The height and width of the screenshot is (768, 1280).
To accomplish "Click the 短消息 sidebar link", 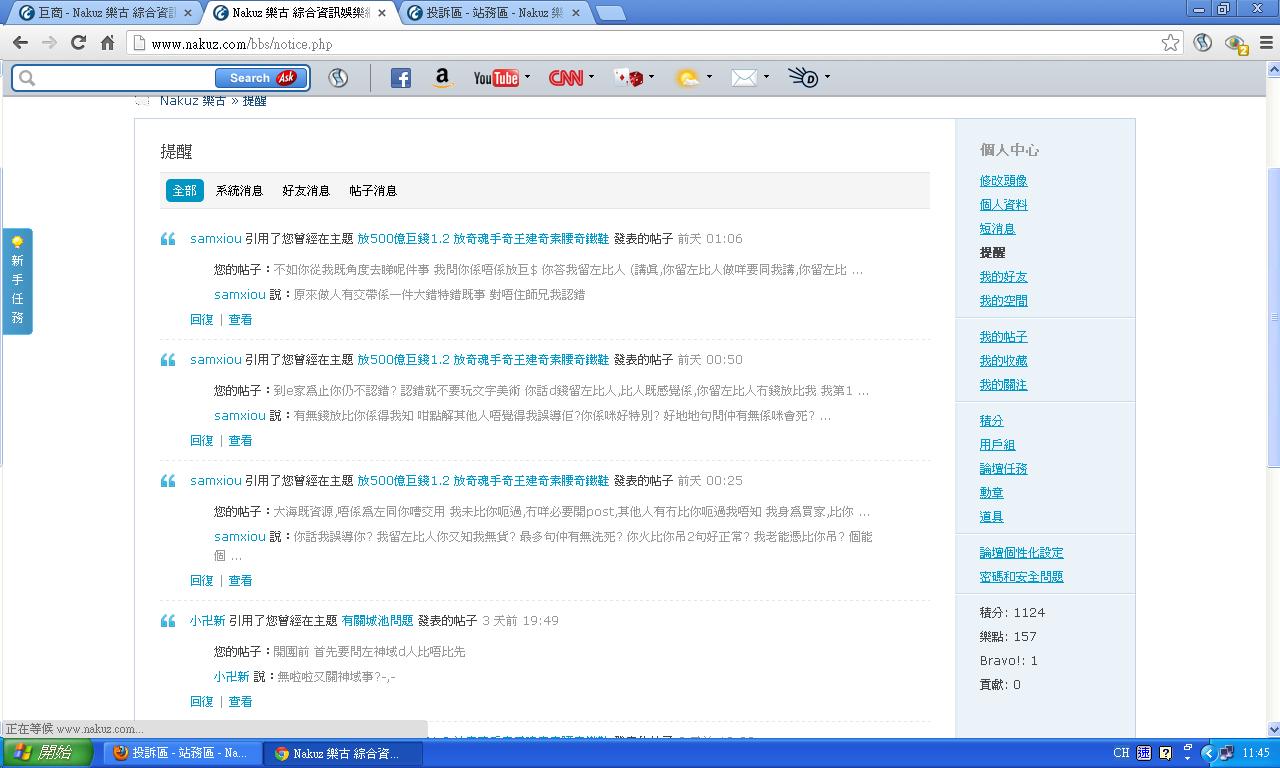I will coord(997,229).
